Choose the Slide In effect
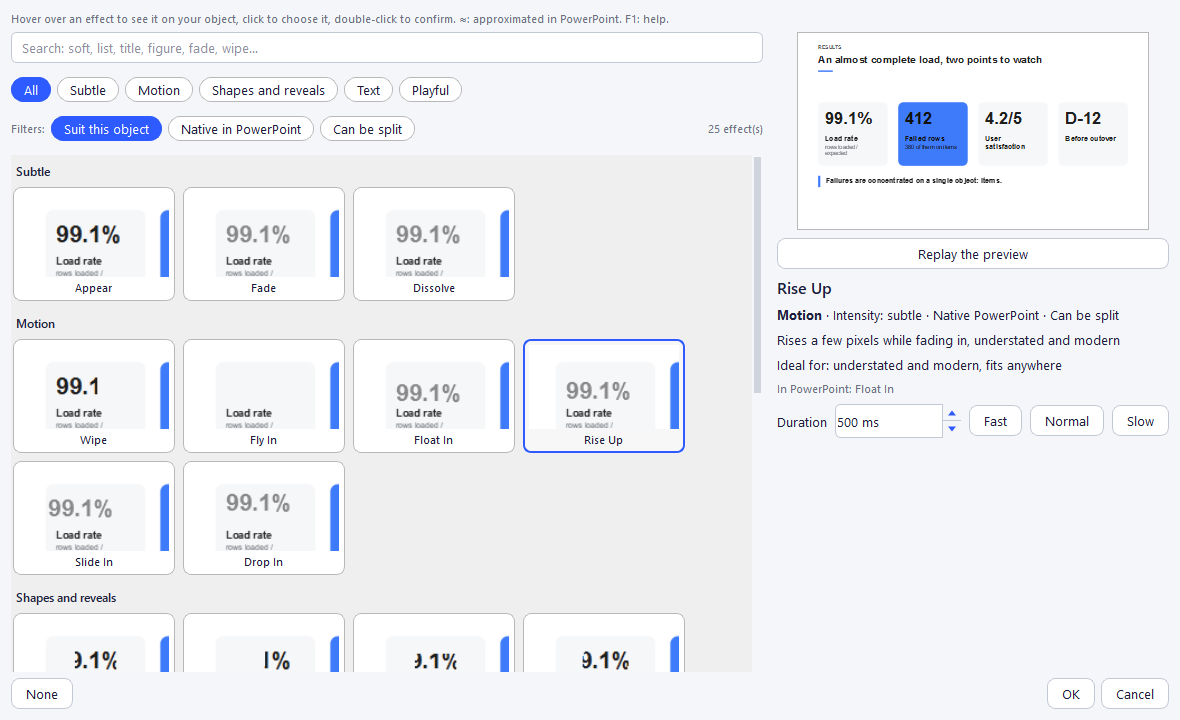The image size is (1180, 720). click(94, 518)
